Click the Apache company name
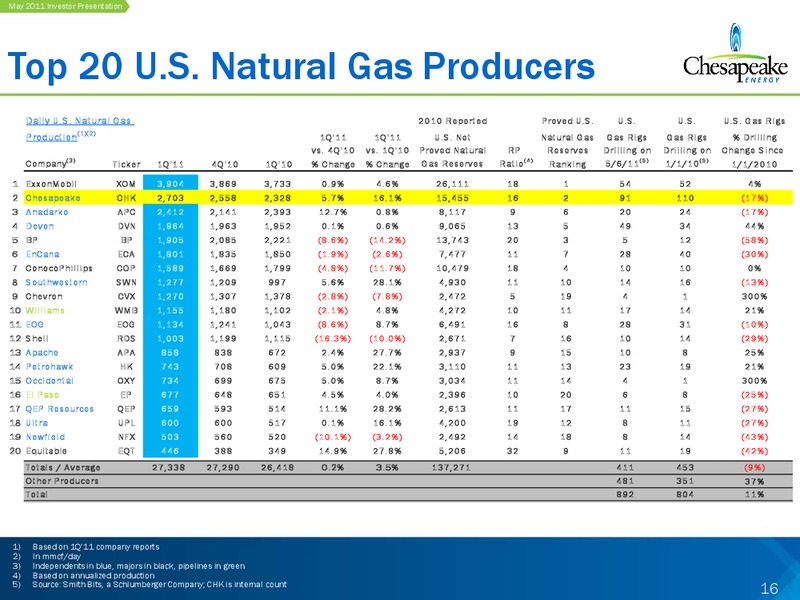 [x=42, y=353]
